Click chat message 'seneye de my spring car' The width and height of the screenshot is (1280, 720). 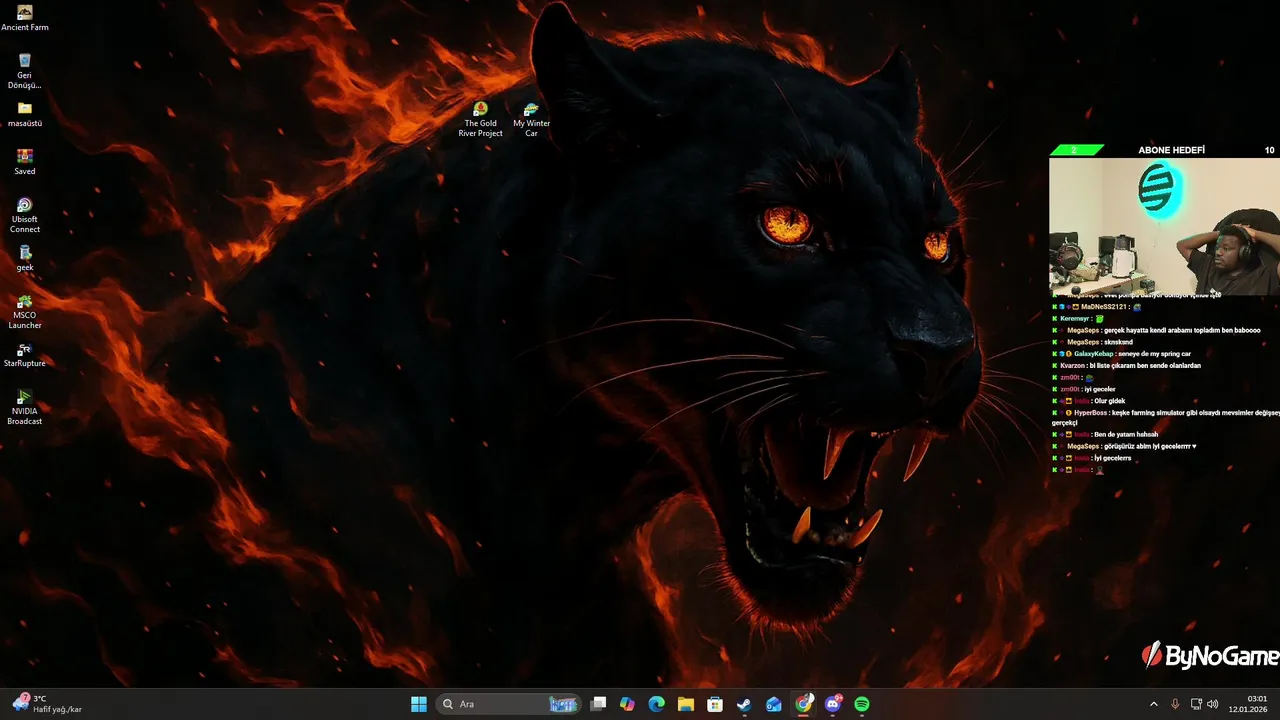click(1155, 354)
